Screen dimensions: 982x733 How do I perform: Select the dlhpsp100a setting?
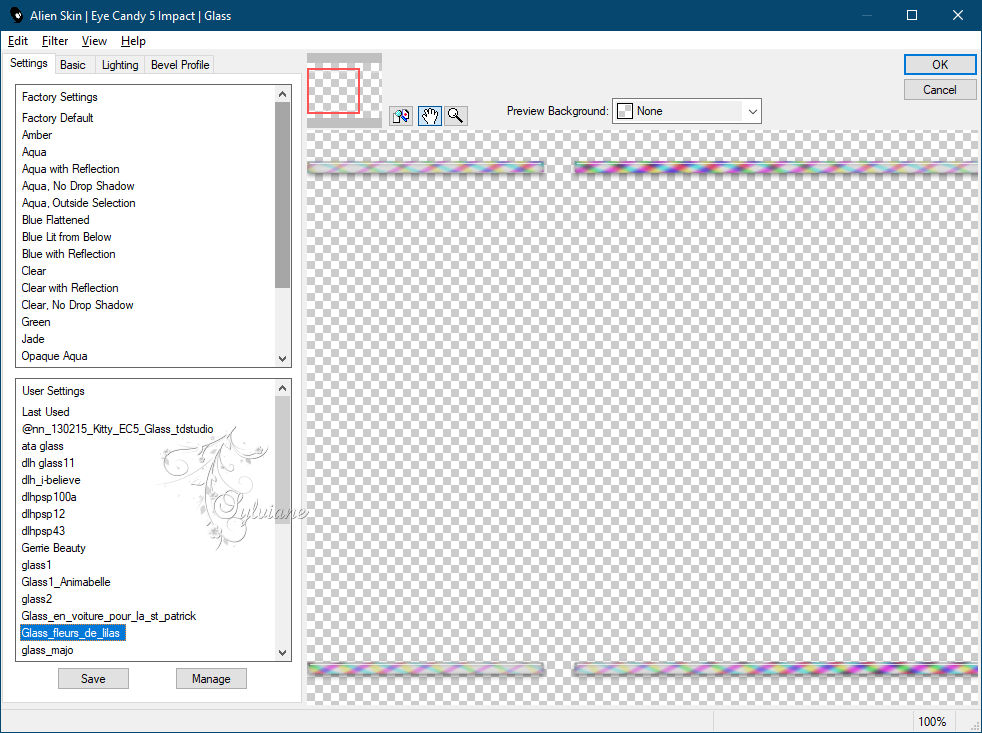tap(49, 497)
